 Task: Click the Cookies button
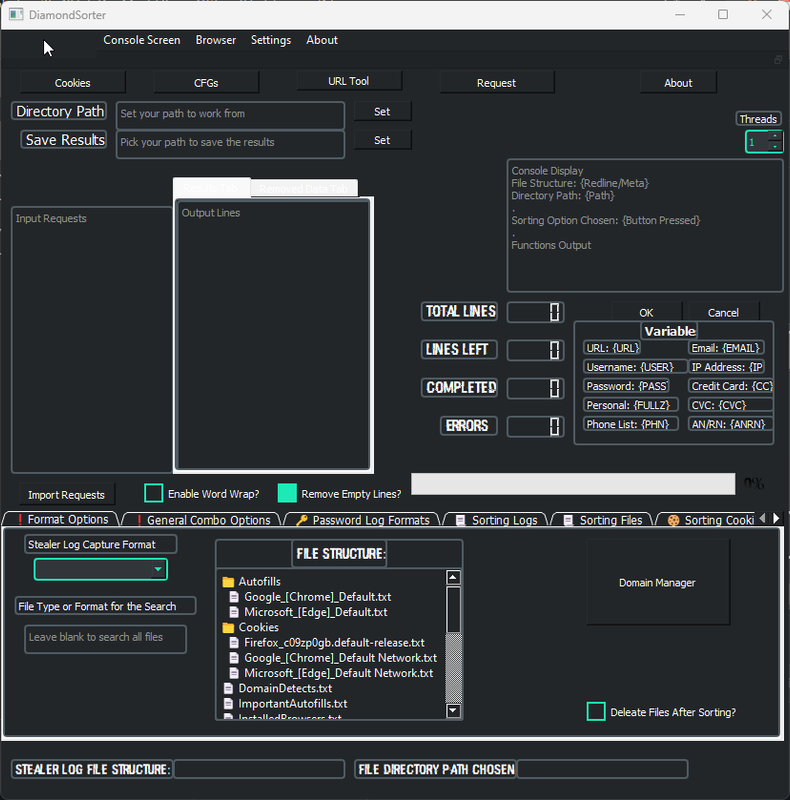coord(72,83)
